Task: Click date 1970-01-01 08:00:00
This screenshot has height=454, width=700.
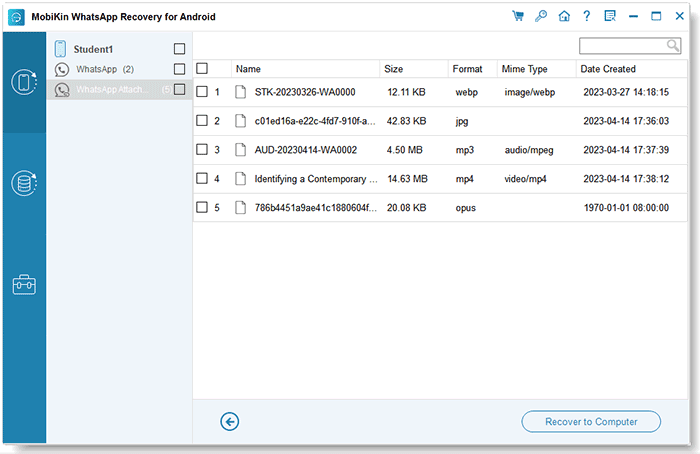Action: 626,208
